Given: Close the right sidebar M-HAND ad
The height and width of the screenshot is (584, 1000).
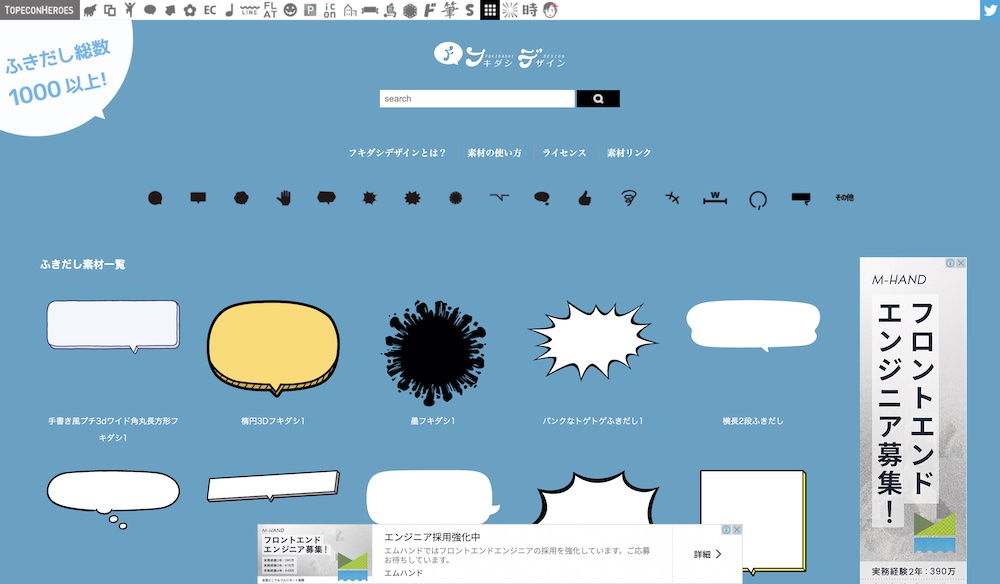Looking at the screenshot, I should [x=961, y=263].
